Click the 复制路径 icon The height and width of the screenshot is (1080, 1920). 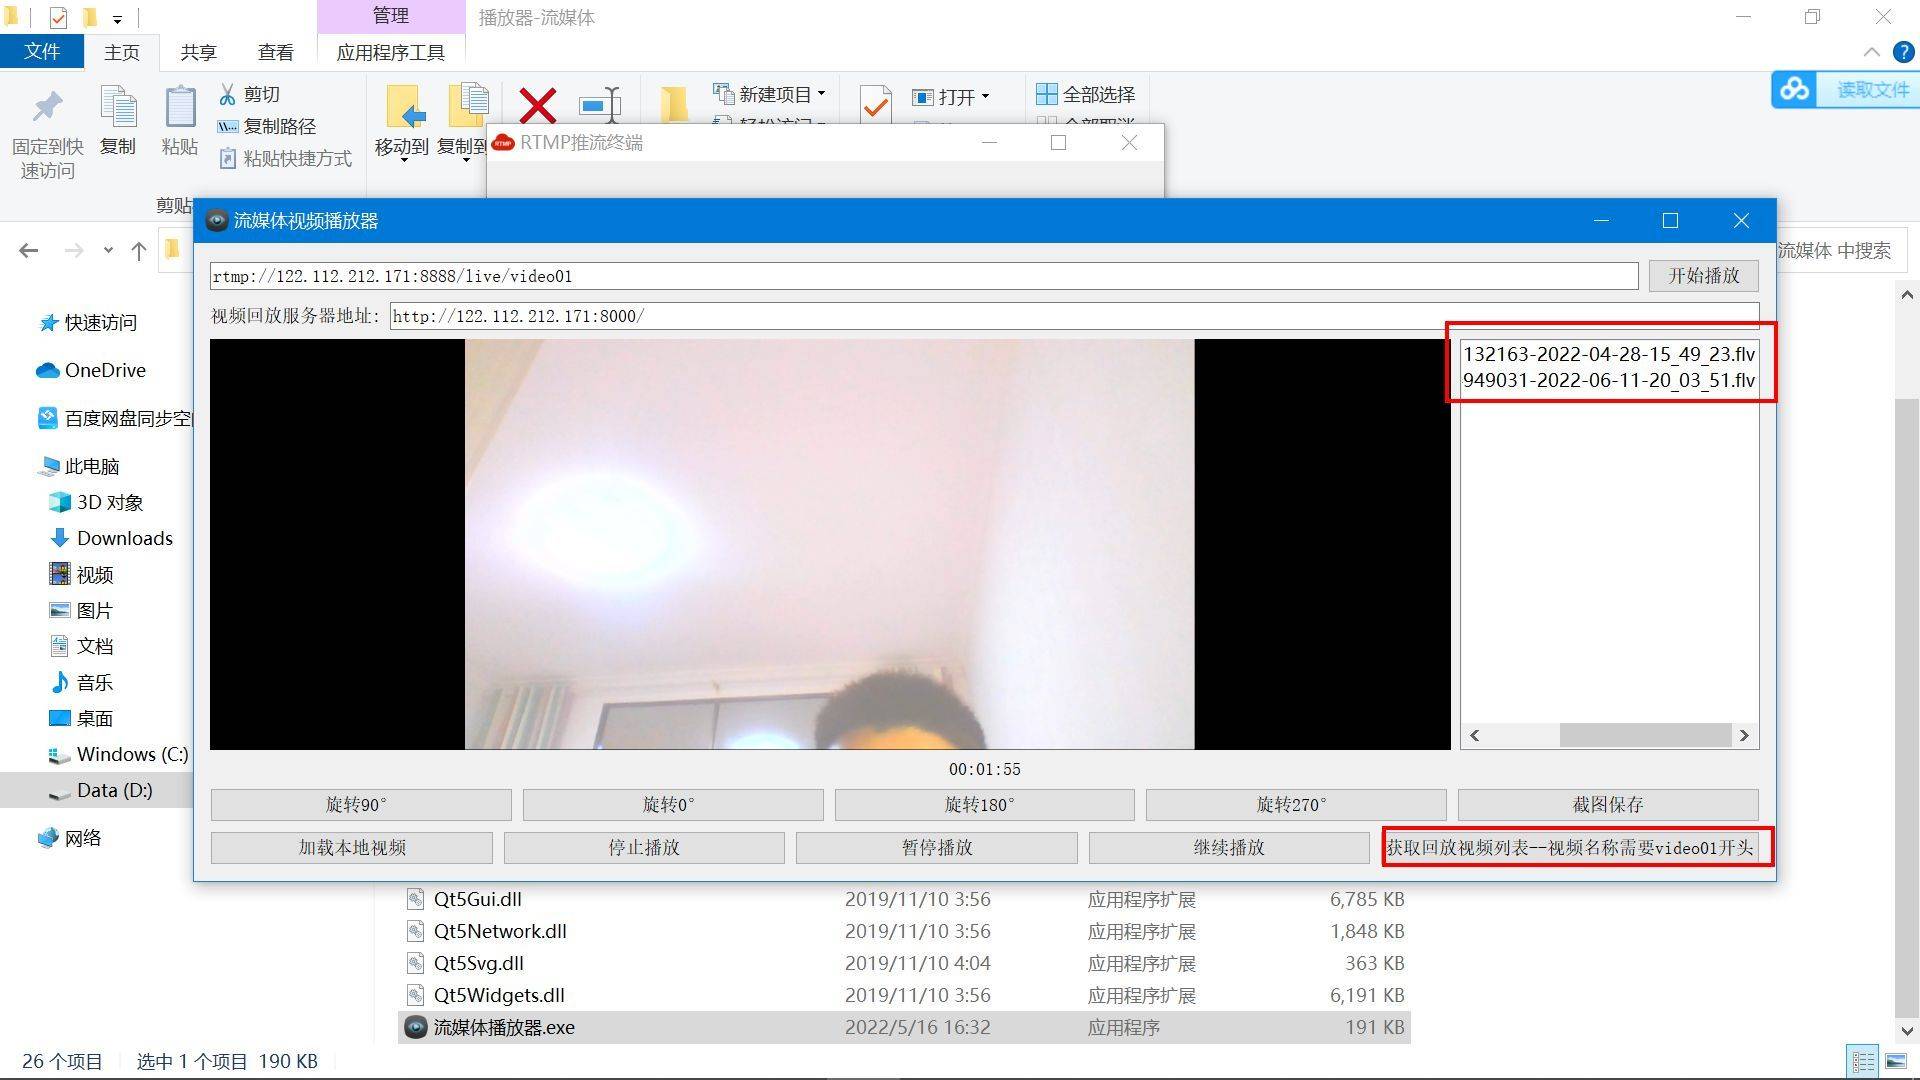[x=228, y=126]
